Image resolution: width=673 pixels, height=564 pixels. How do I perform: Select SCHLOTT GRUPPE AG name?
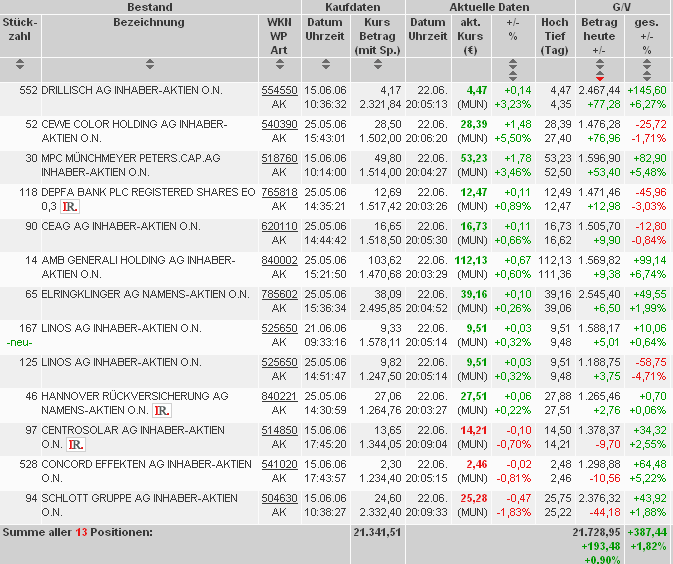point(139,505)
